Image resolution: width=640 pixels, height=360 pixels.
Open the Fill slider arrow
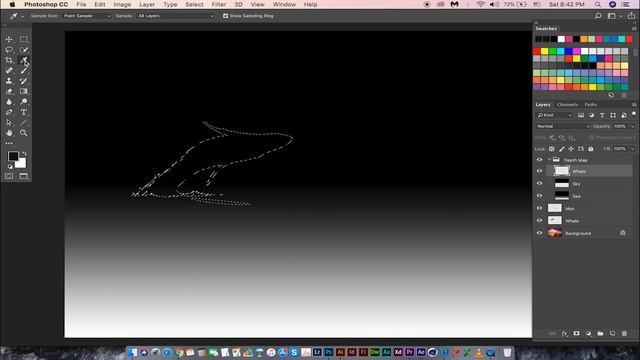(x=633, y=149)
